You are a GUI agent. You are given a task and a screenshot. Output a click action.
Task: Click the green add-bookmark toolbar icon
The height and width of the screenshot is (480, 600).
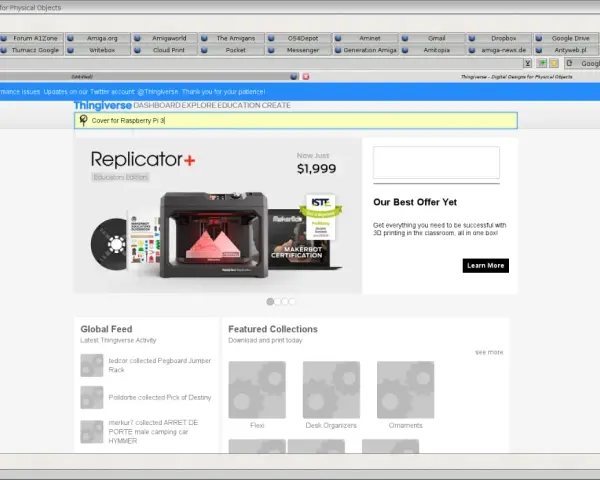point(541,64)
